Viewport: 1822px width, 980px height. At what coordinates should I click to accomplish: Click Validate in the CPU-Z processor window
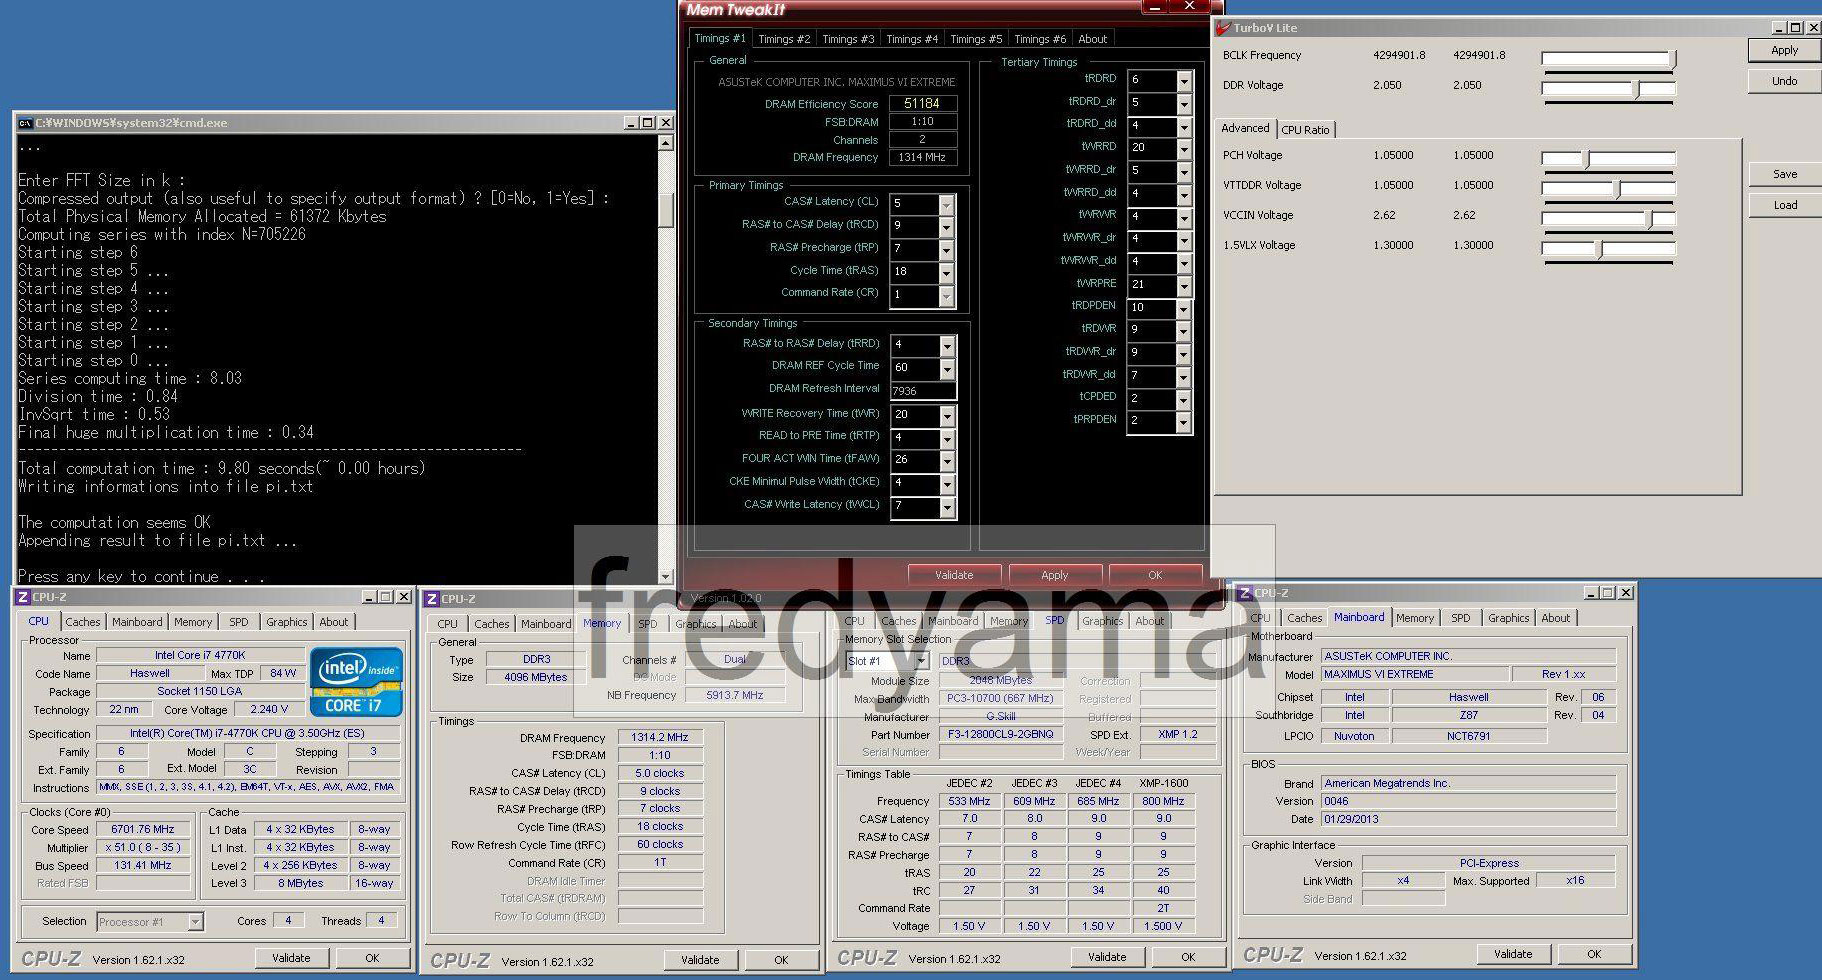(x=291, y=958)
